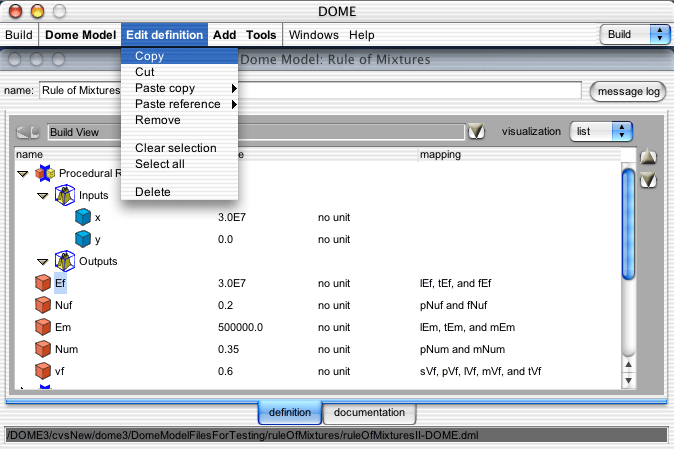The image size is (674, 449).
Task: Click the Inputs filter icon
Action: click(x=65, y=195)
